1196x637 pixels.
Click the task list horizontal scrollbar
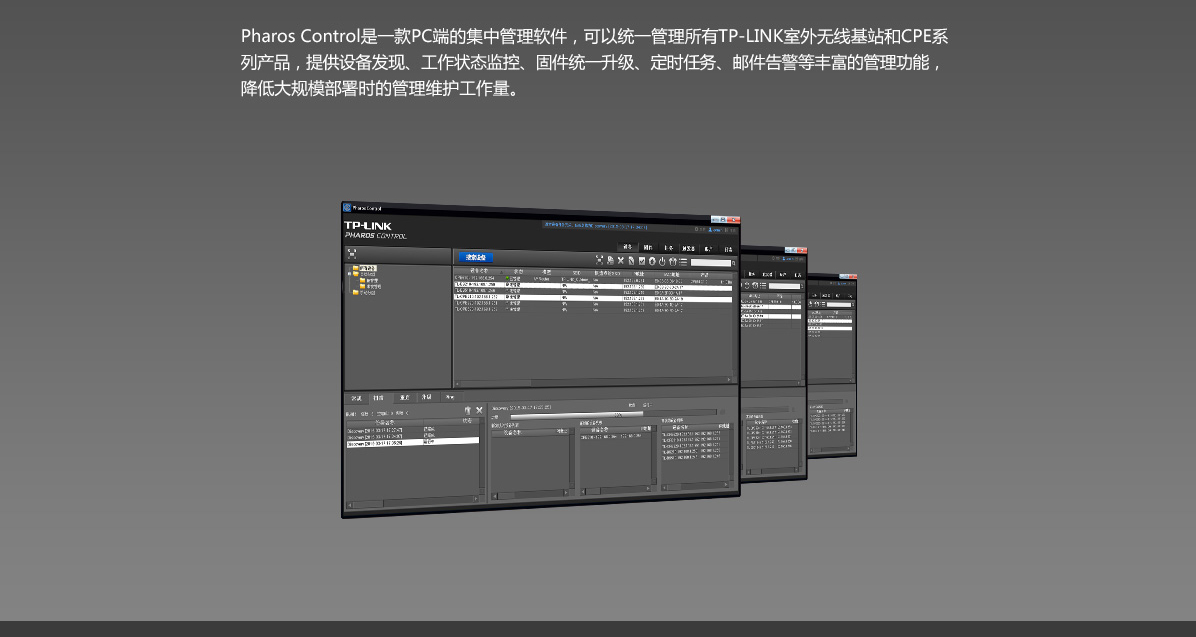(413, 503)
